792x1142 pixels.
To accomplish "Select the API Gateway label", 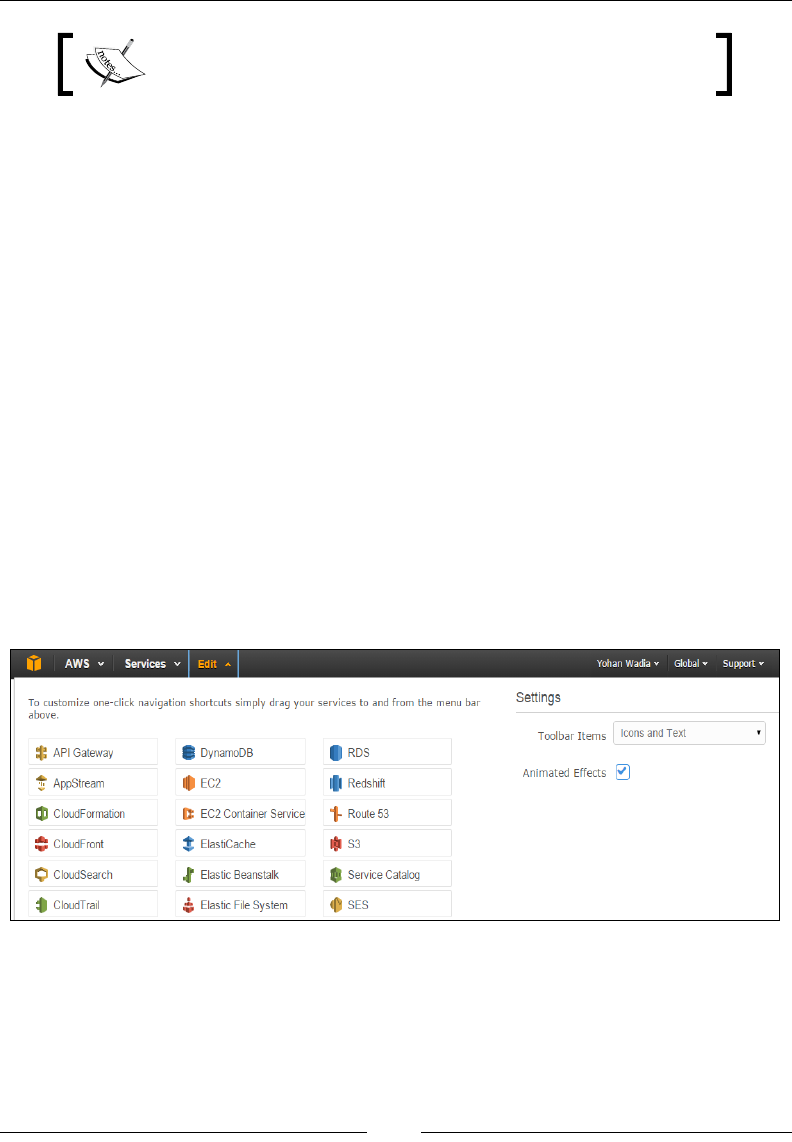I will (x=83, y=753).
